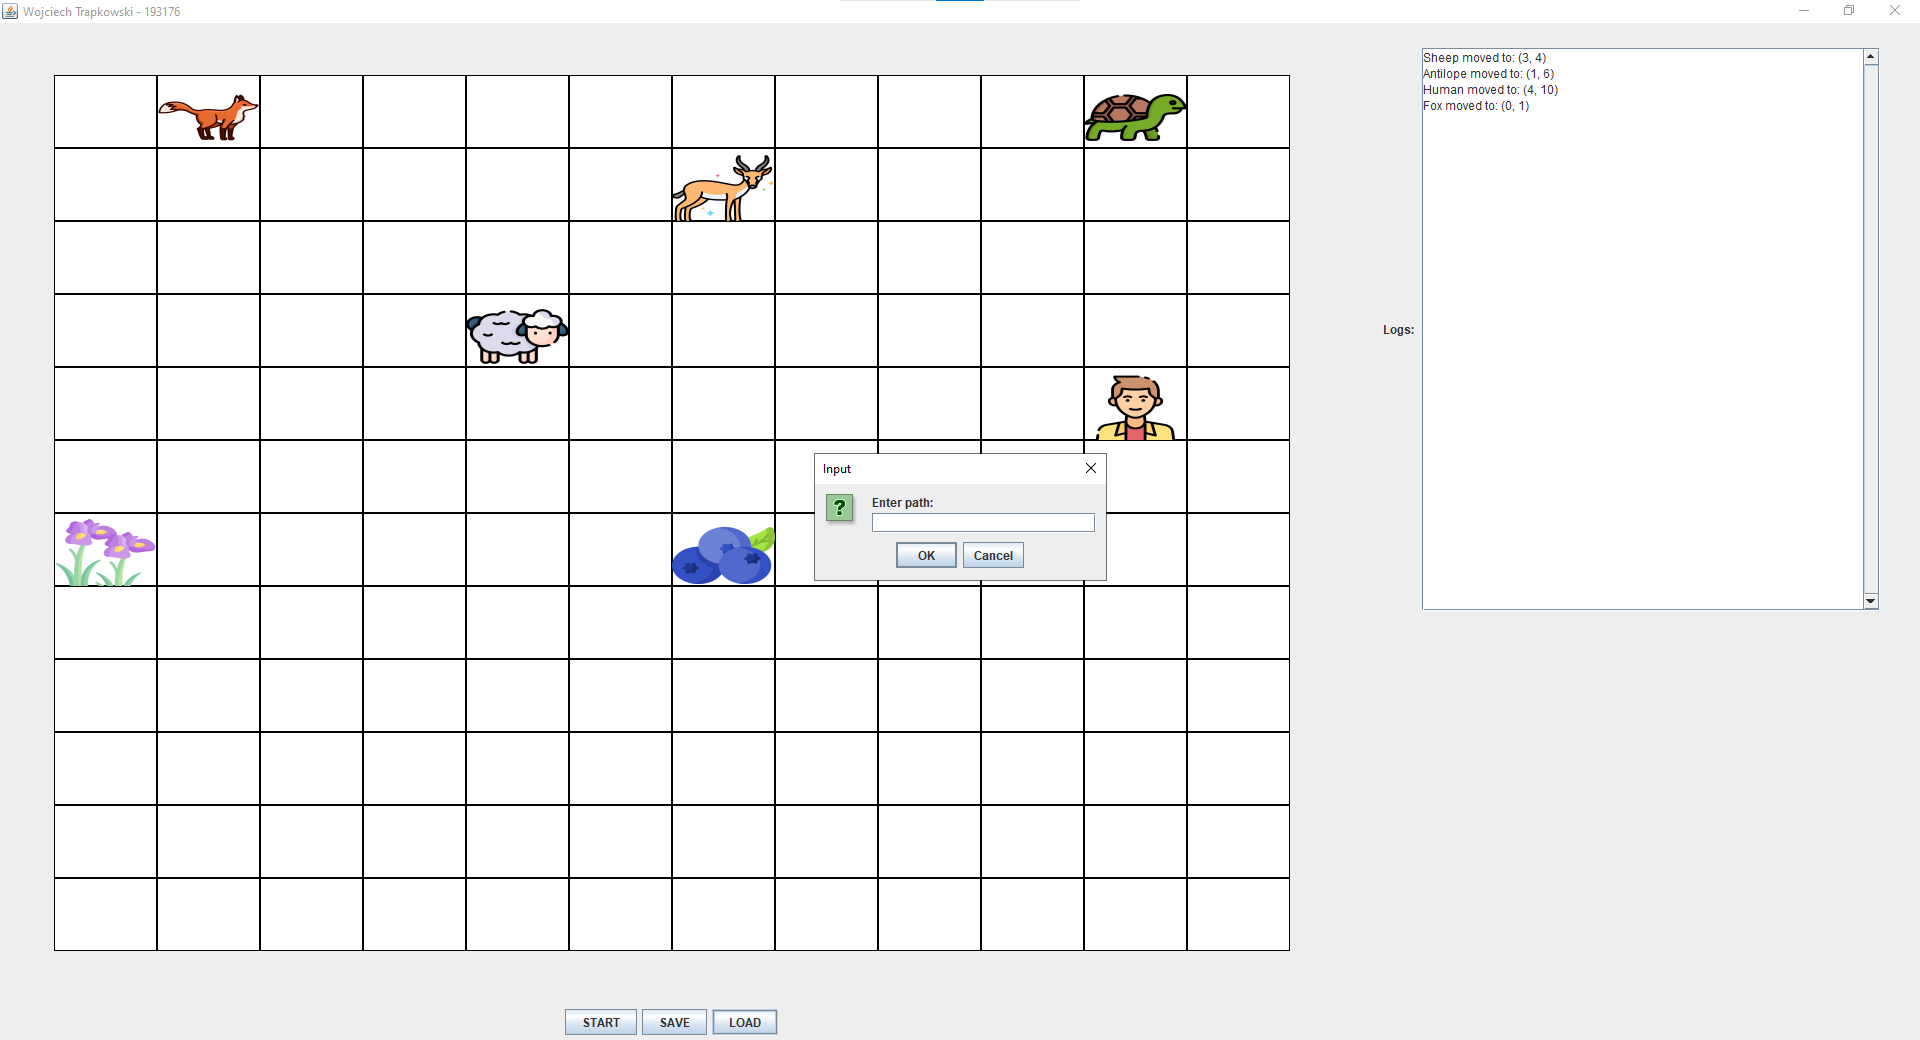Start the simulation with START button
Screen dimensions: 1920x1040
point(601,1022)
